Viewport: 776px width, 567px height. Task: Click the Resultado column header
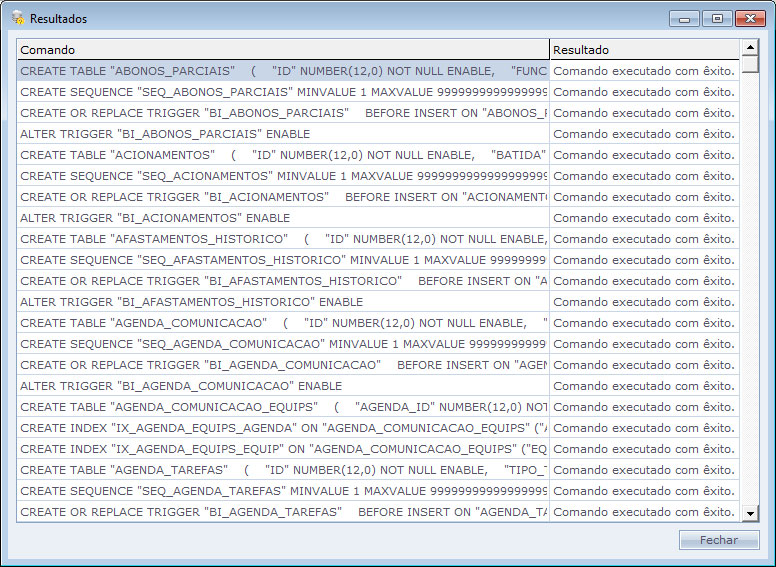tap(643, 49)
